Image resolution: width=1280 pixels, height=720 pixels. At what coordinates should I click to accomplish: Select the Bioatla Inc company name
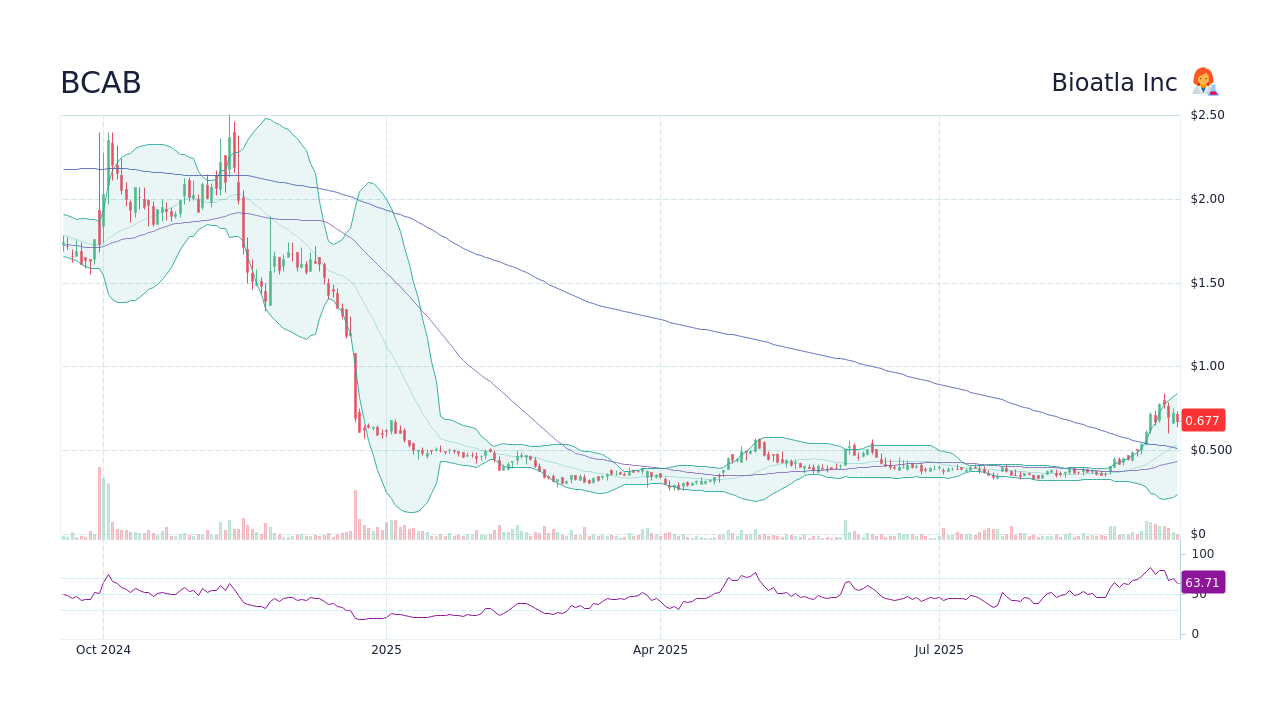[x=1115, y=82]
